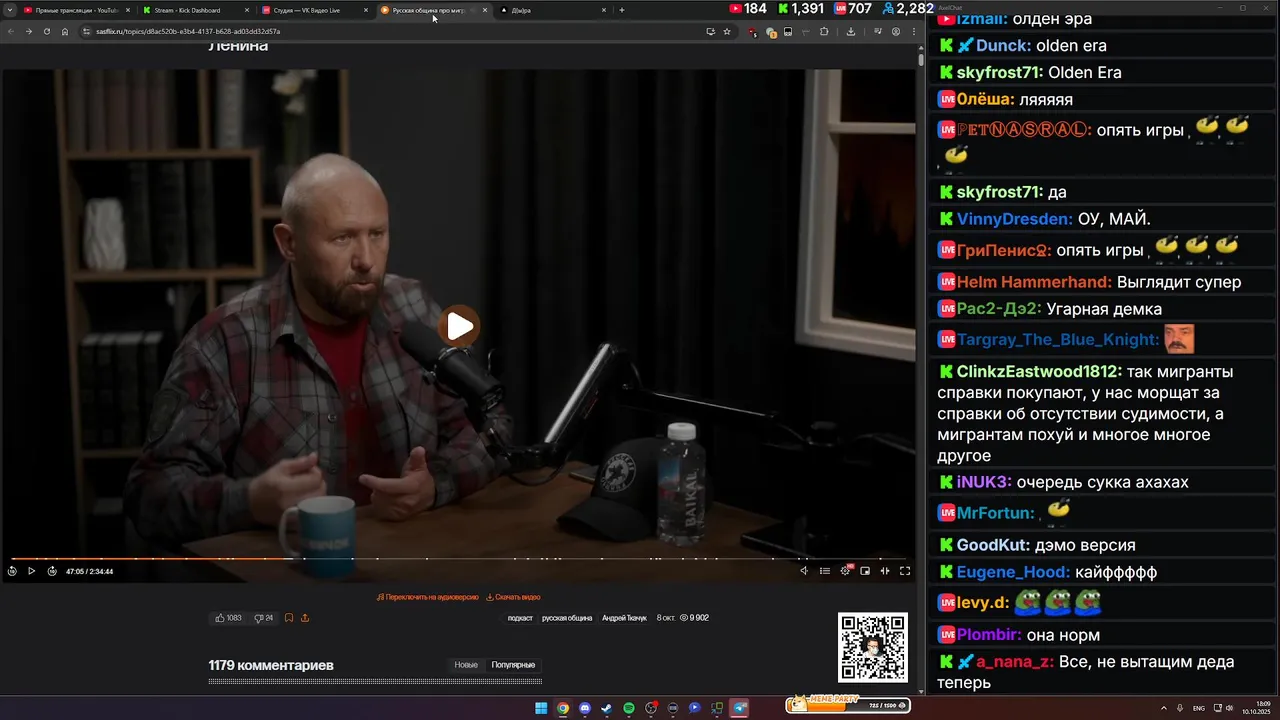Screen dimensions: 1280x720
Task: Open a new browser tab
Action: tap(622, 10)
